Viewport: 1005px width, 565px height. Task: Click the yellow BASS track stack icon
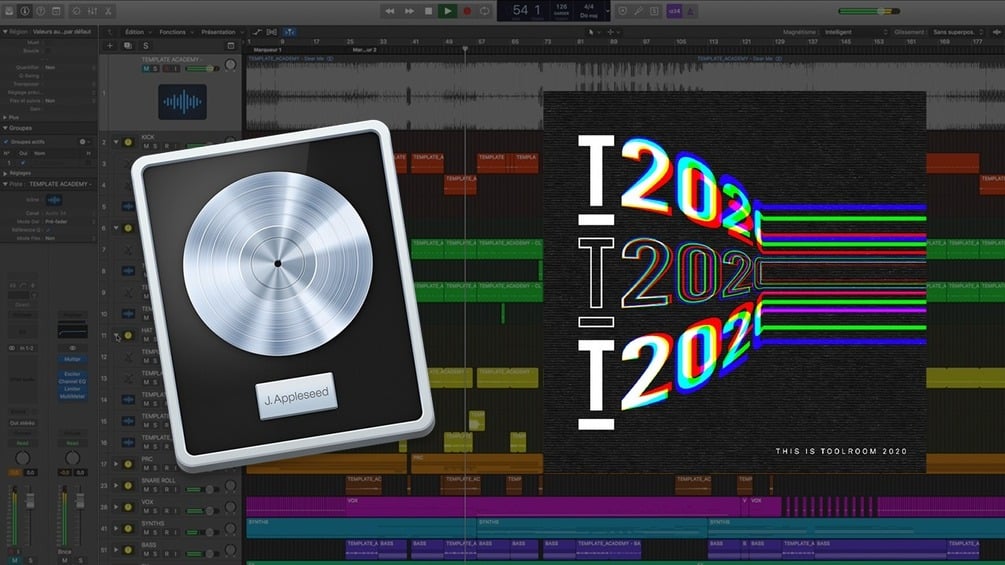pos(128,550)
